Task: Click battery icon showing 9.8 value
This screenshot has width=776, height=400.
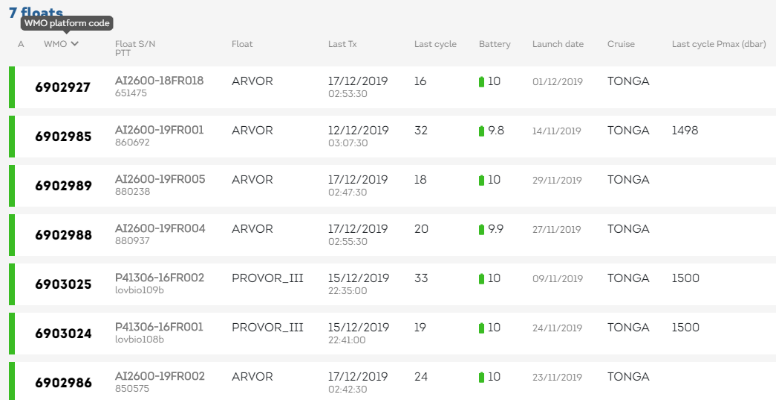Action: pyautogui.click(x=482, y=131)
